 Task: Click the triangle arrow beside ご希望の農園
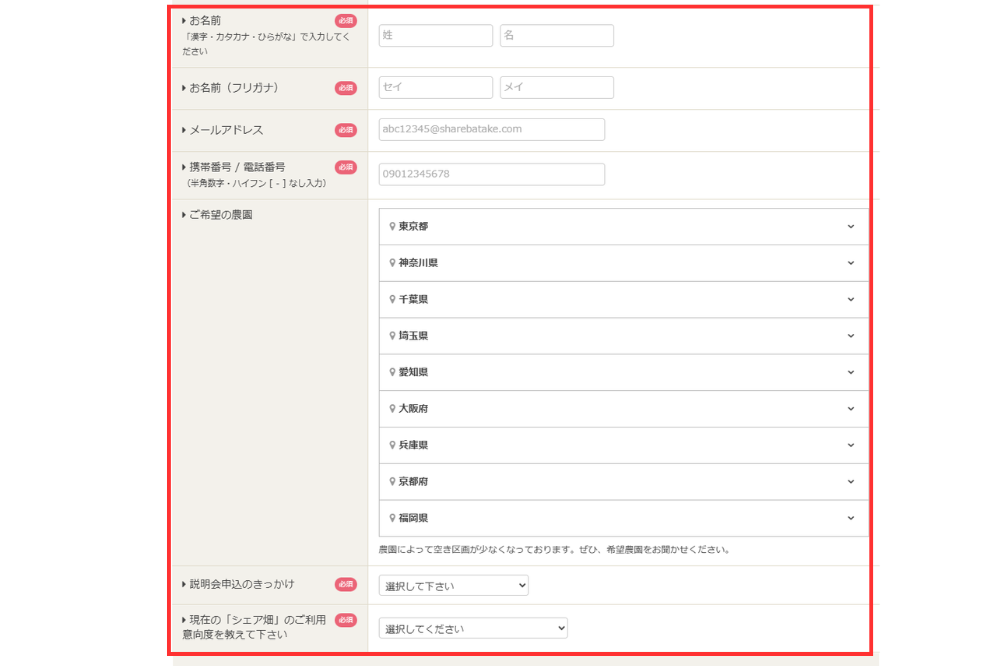coord(184,215)
